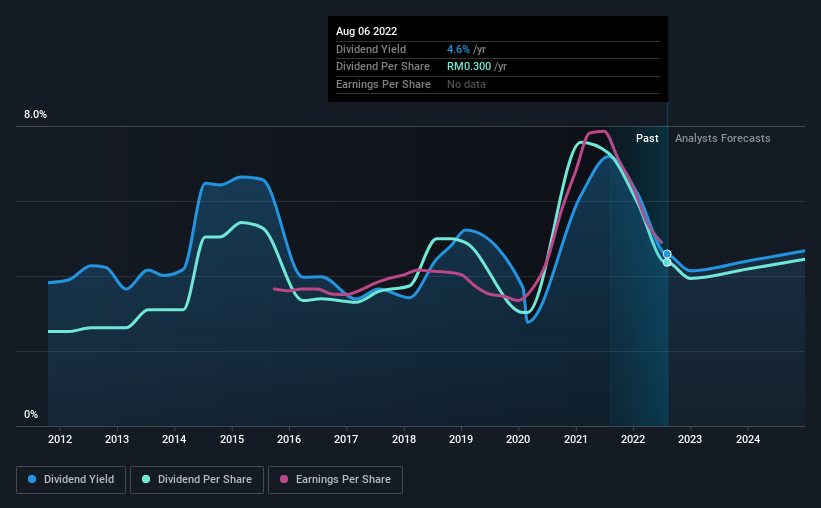Select the 2020 label on the x-axis
The image size is (821, 508).
tap(518, 439)
